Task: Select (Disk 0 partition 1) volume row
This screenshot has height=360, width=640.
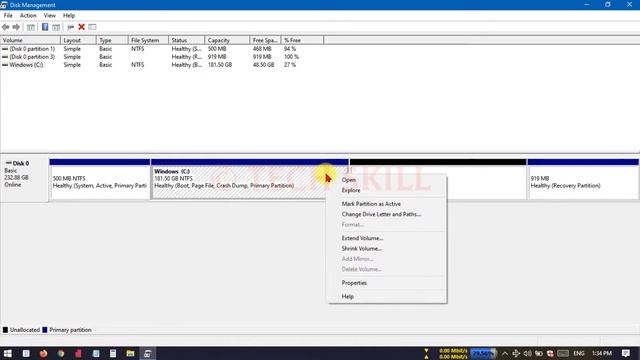Action: click(32, 49)
